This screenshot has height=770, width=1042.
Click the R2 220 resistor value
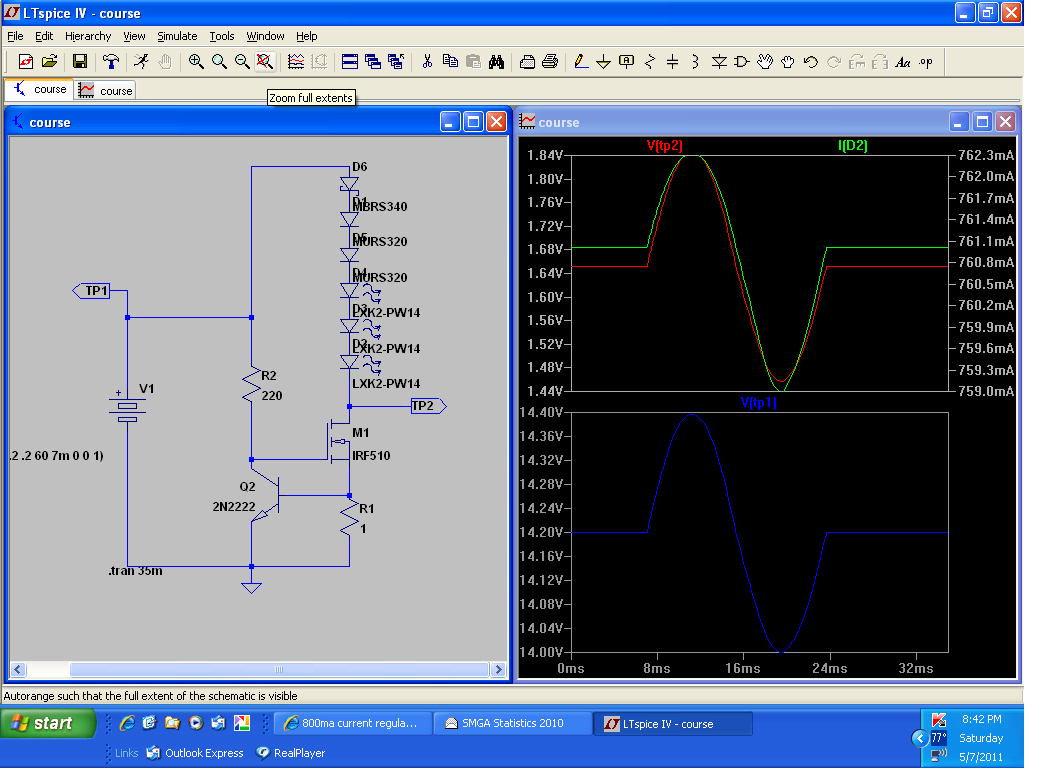(272, 395)
